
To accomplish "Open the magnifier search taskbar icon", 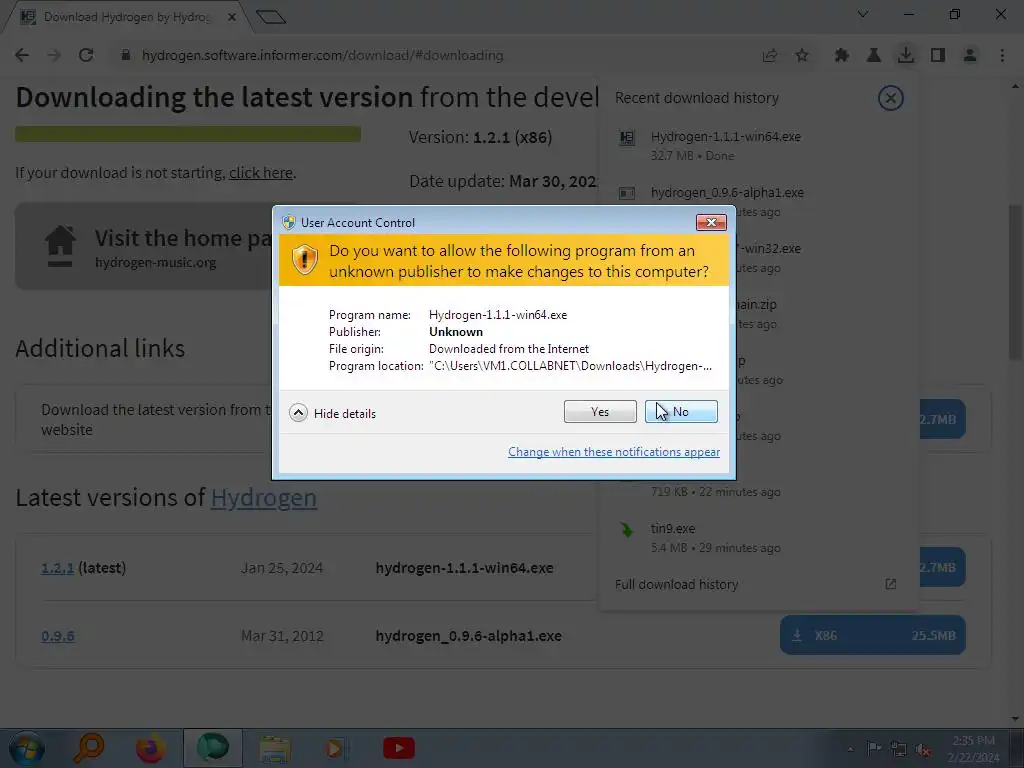I will coord(88,748).
